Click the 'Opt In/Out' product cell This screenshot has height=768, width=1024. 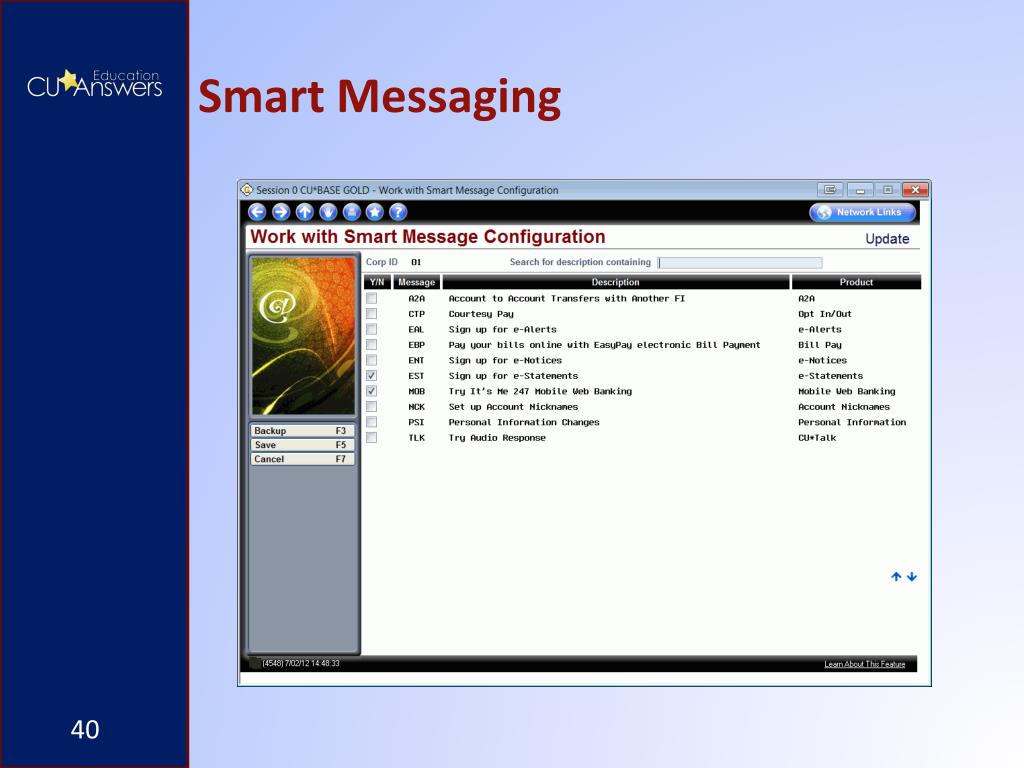pos(825,314)
